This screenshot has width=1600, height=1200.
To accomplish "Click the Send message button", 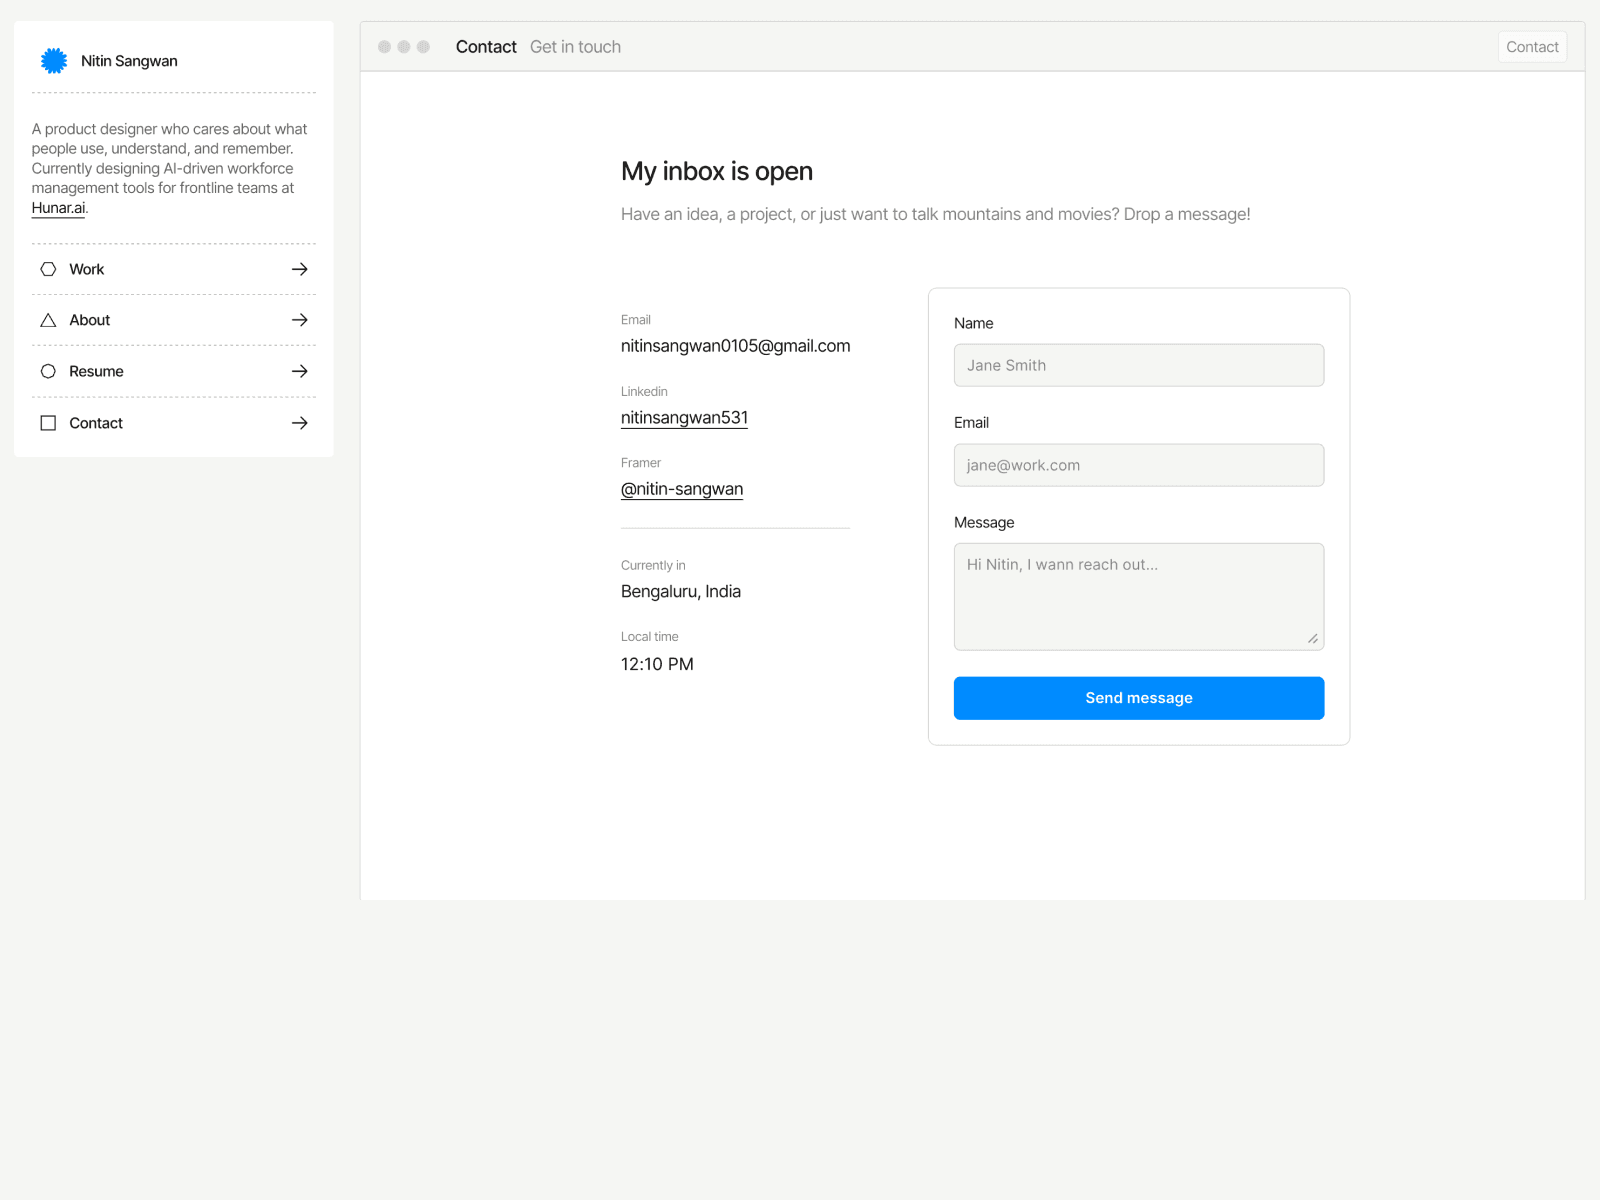I will point(1139,698).
